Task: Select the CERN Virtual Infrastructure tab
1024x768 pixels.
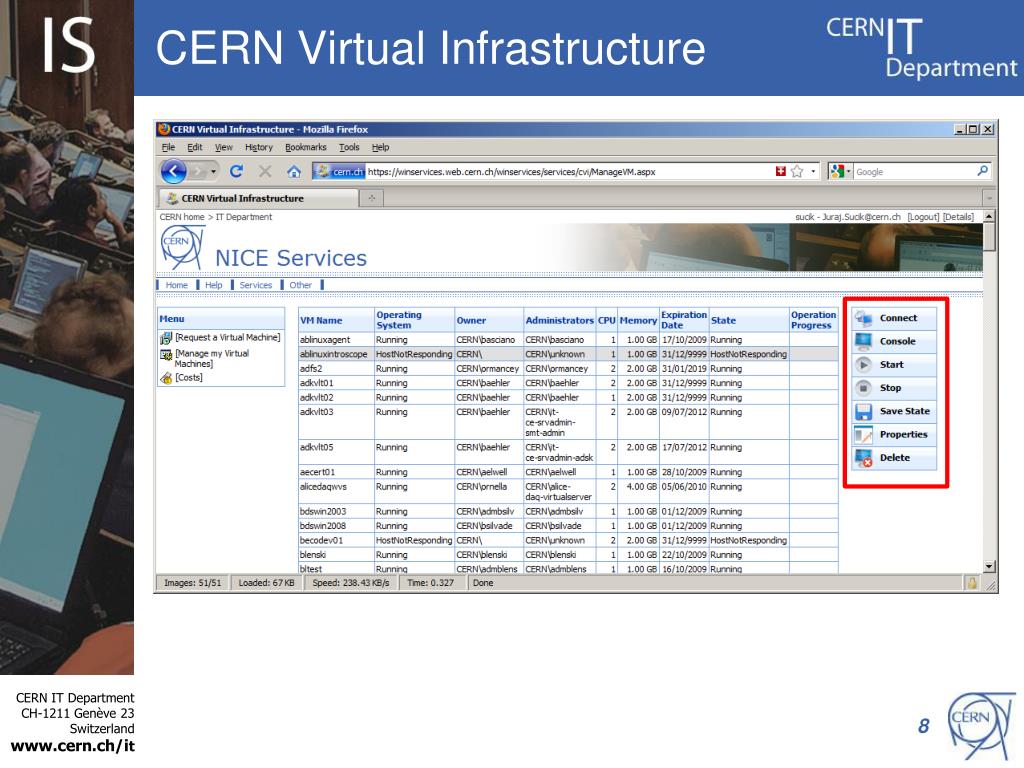Action: click(258, 198)
